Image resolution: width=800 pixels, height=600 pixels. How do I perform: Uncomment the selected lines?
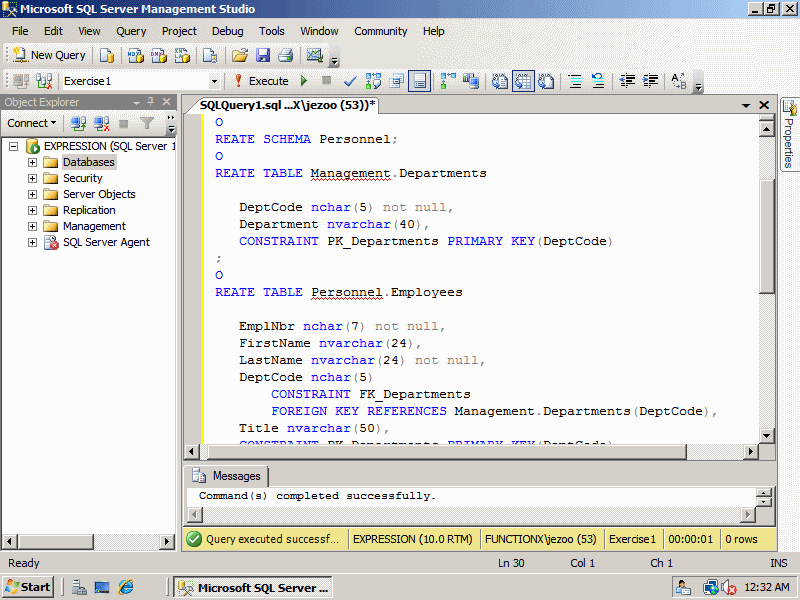point(598,81)
